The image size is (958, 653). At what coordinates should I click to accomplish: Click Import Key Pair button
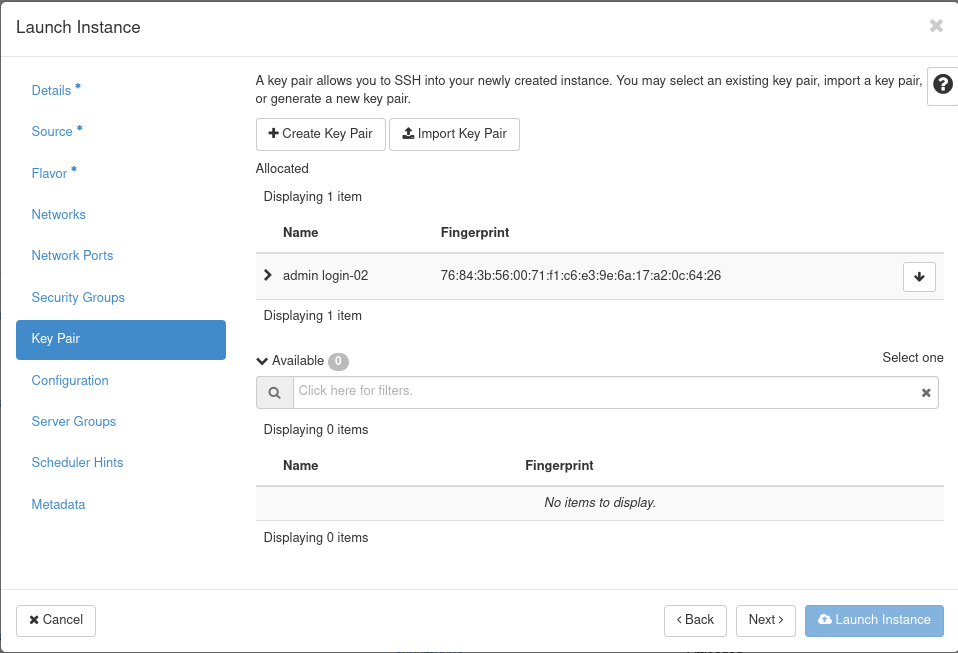click(454, 134)
